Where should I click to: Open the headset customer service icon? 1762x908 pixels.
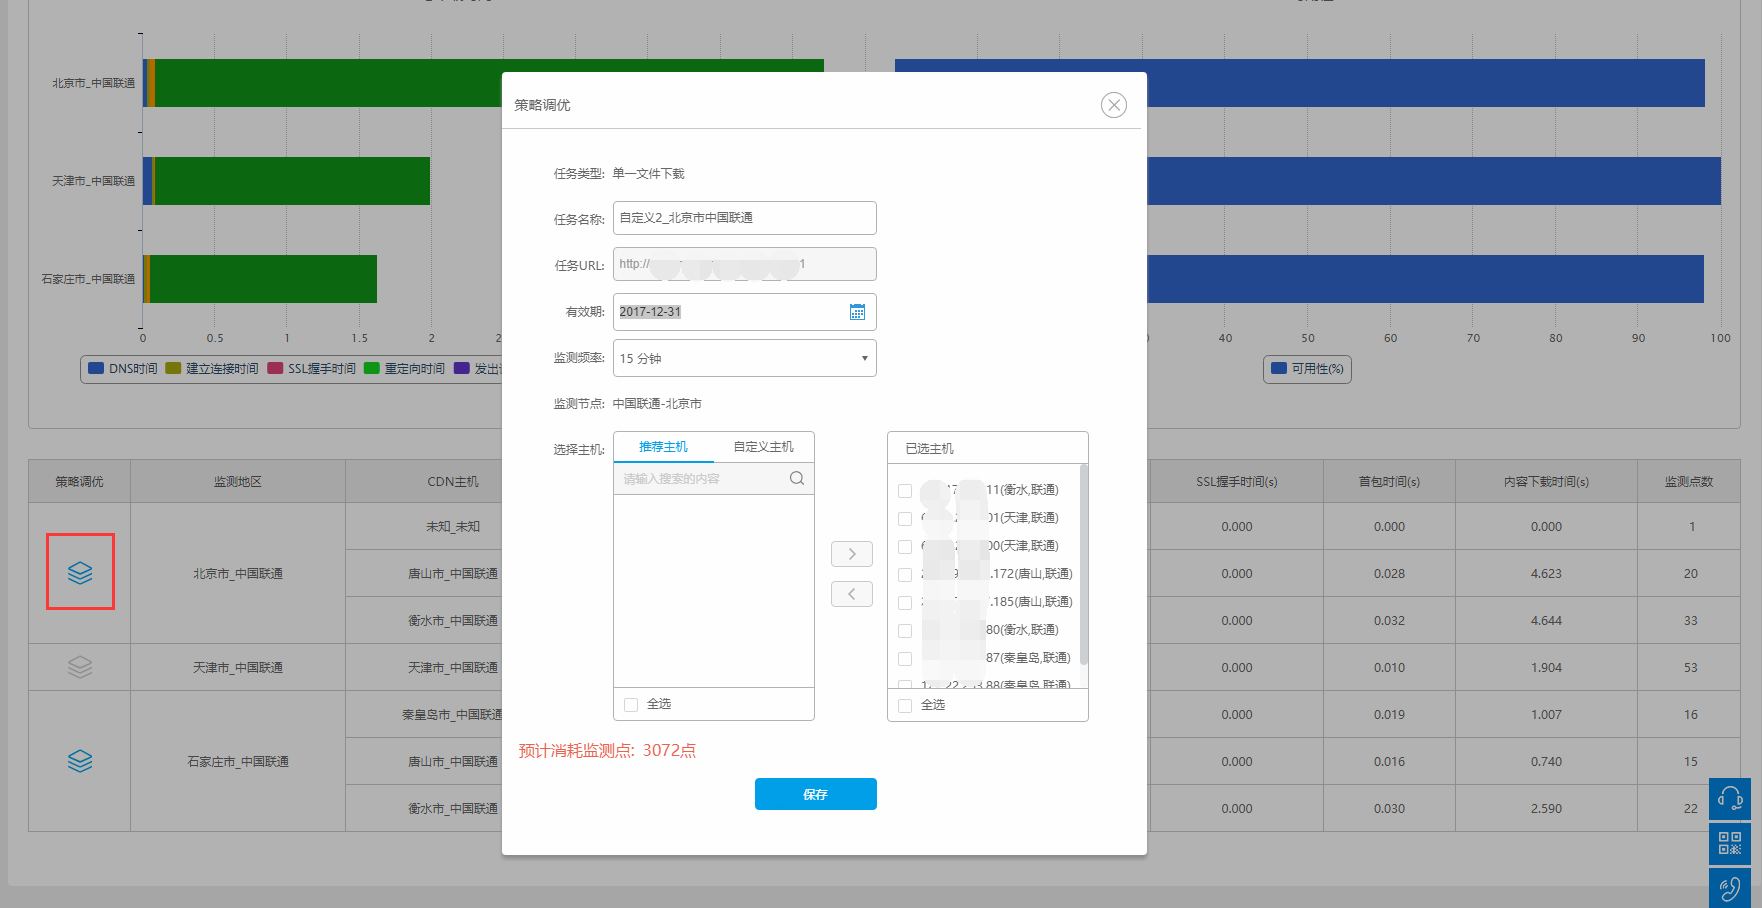click(1729, 799)
